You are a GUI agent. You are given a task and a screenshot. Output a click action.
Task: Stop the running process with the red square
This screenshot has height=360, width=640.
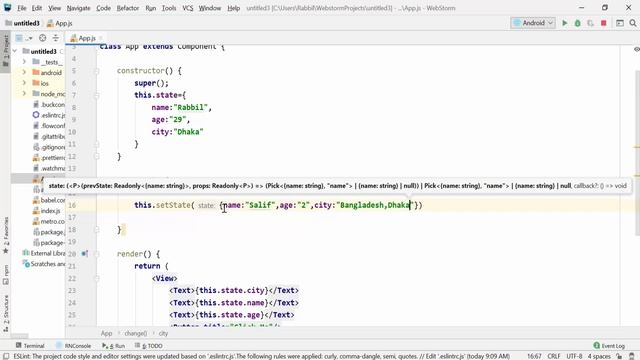604,23
